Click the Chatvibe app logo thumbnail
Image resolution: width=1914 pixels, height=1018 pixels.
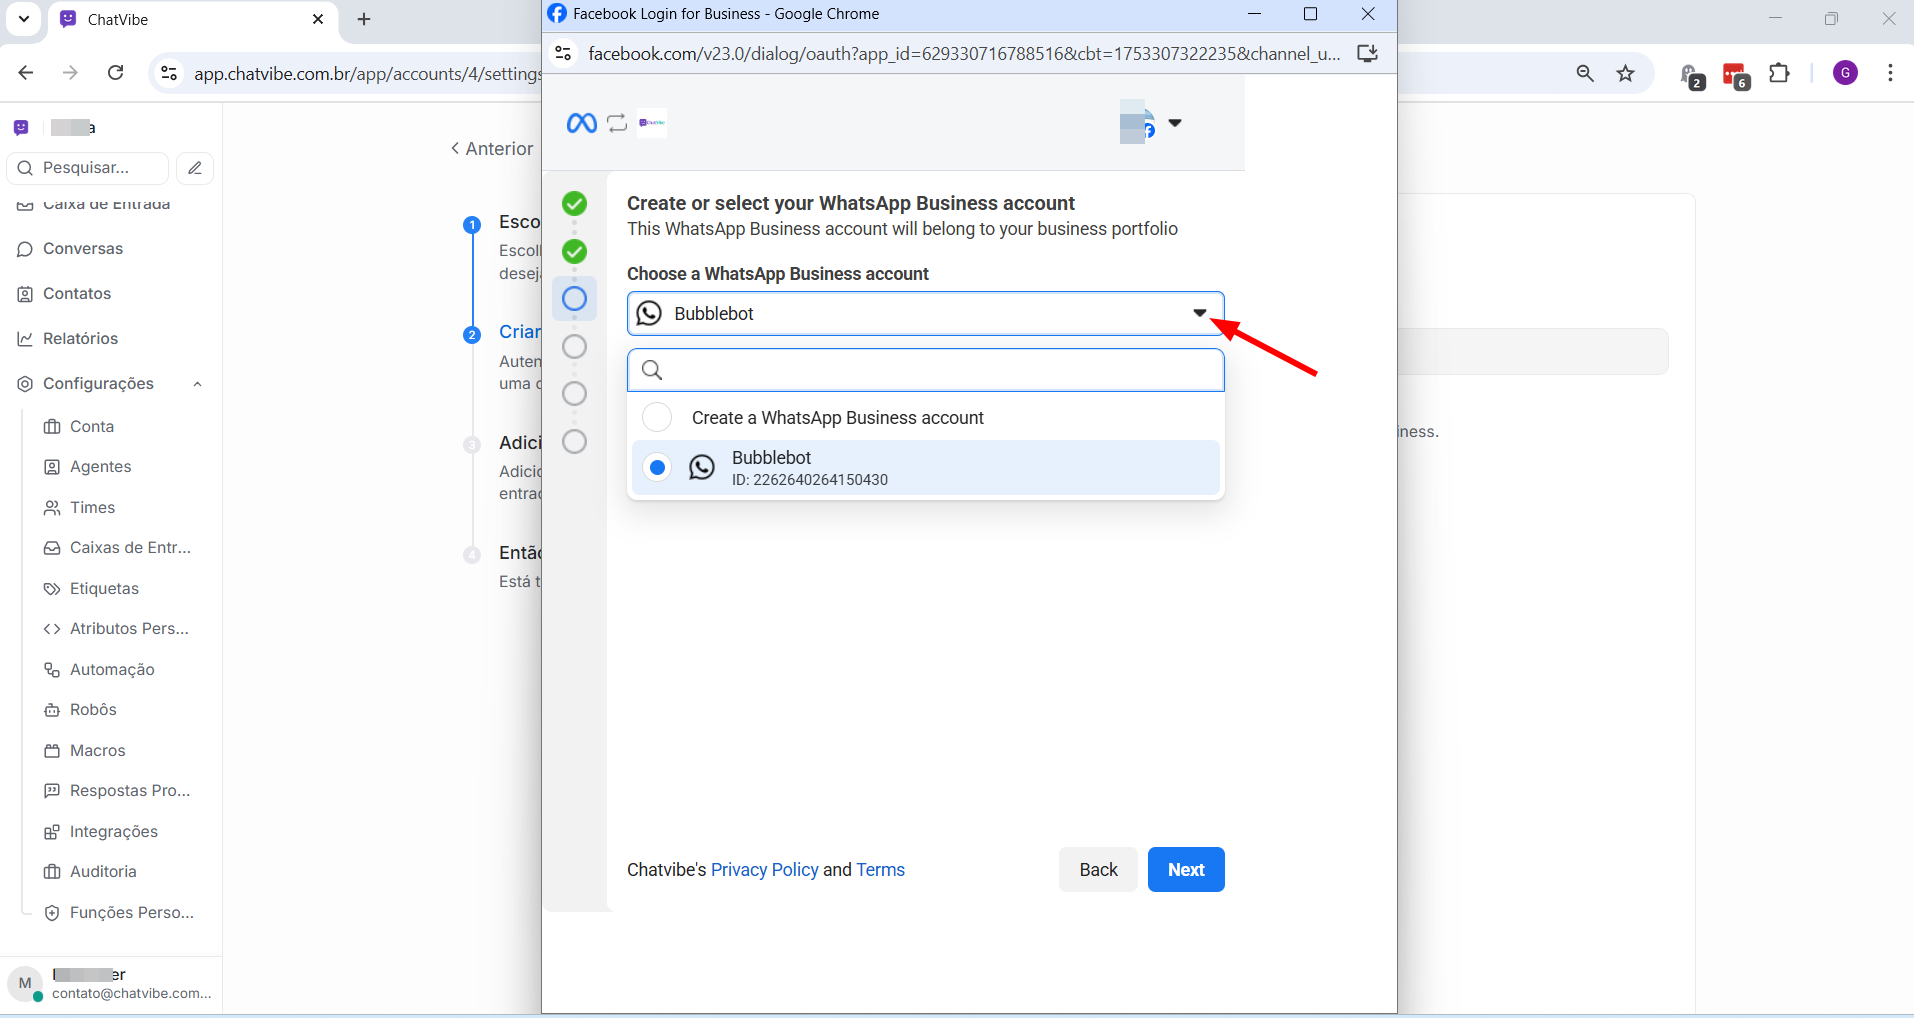click(652, 123)
